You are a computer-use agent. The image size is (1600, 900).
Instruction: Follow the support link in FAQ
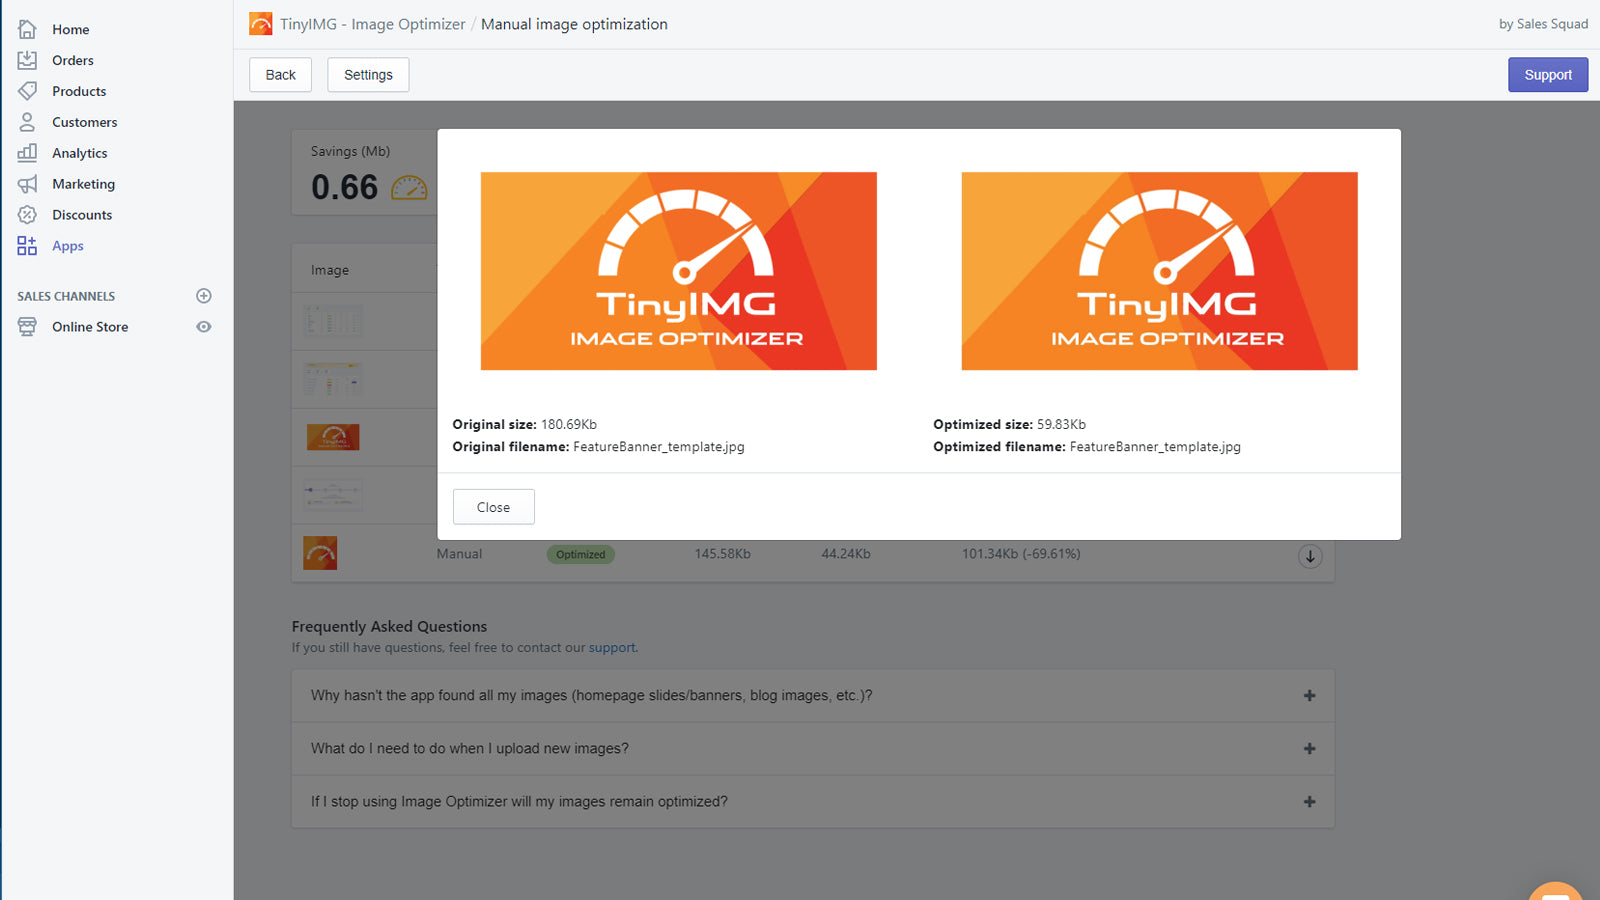click(612, 648)
